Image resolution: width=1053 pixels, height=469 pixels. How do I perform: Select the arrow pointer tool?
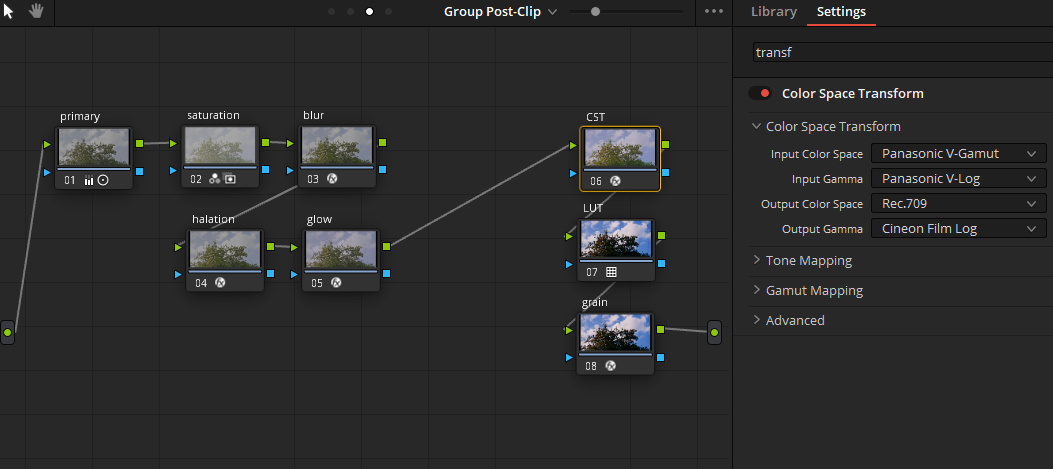[9, 11]
